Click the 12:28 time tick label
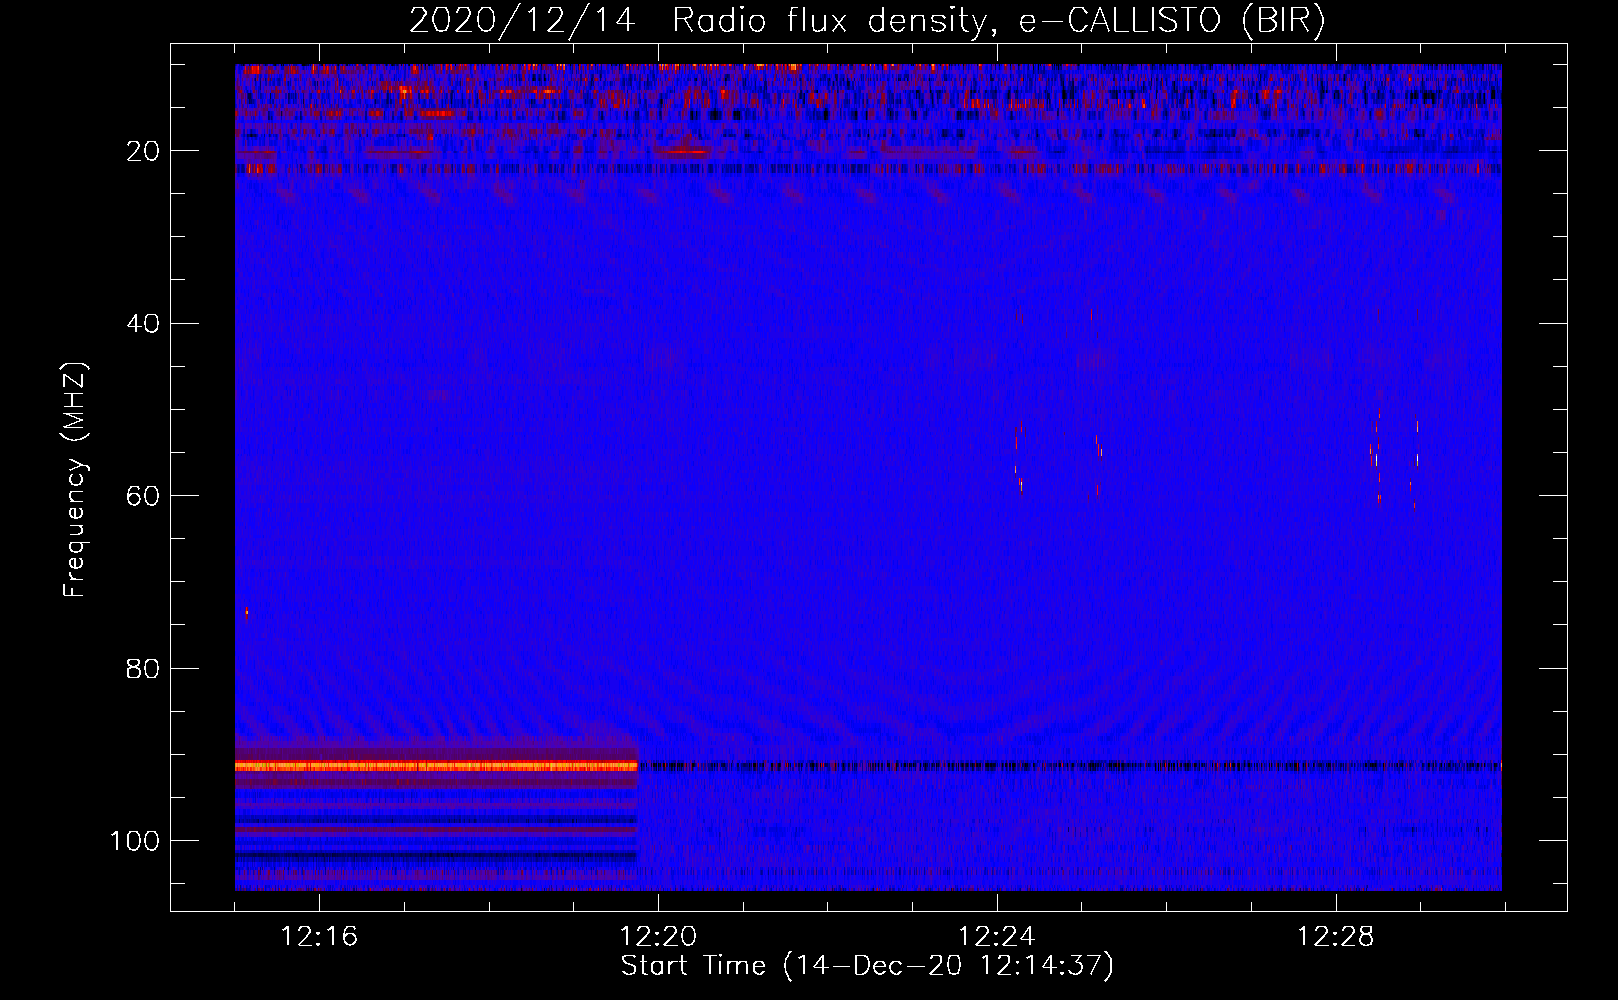The height and width of the screenshot is (1000, 1618). coord(1336,937)
